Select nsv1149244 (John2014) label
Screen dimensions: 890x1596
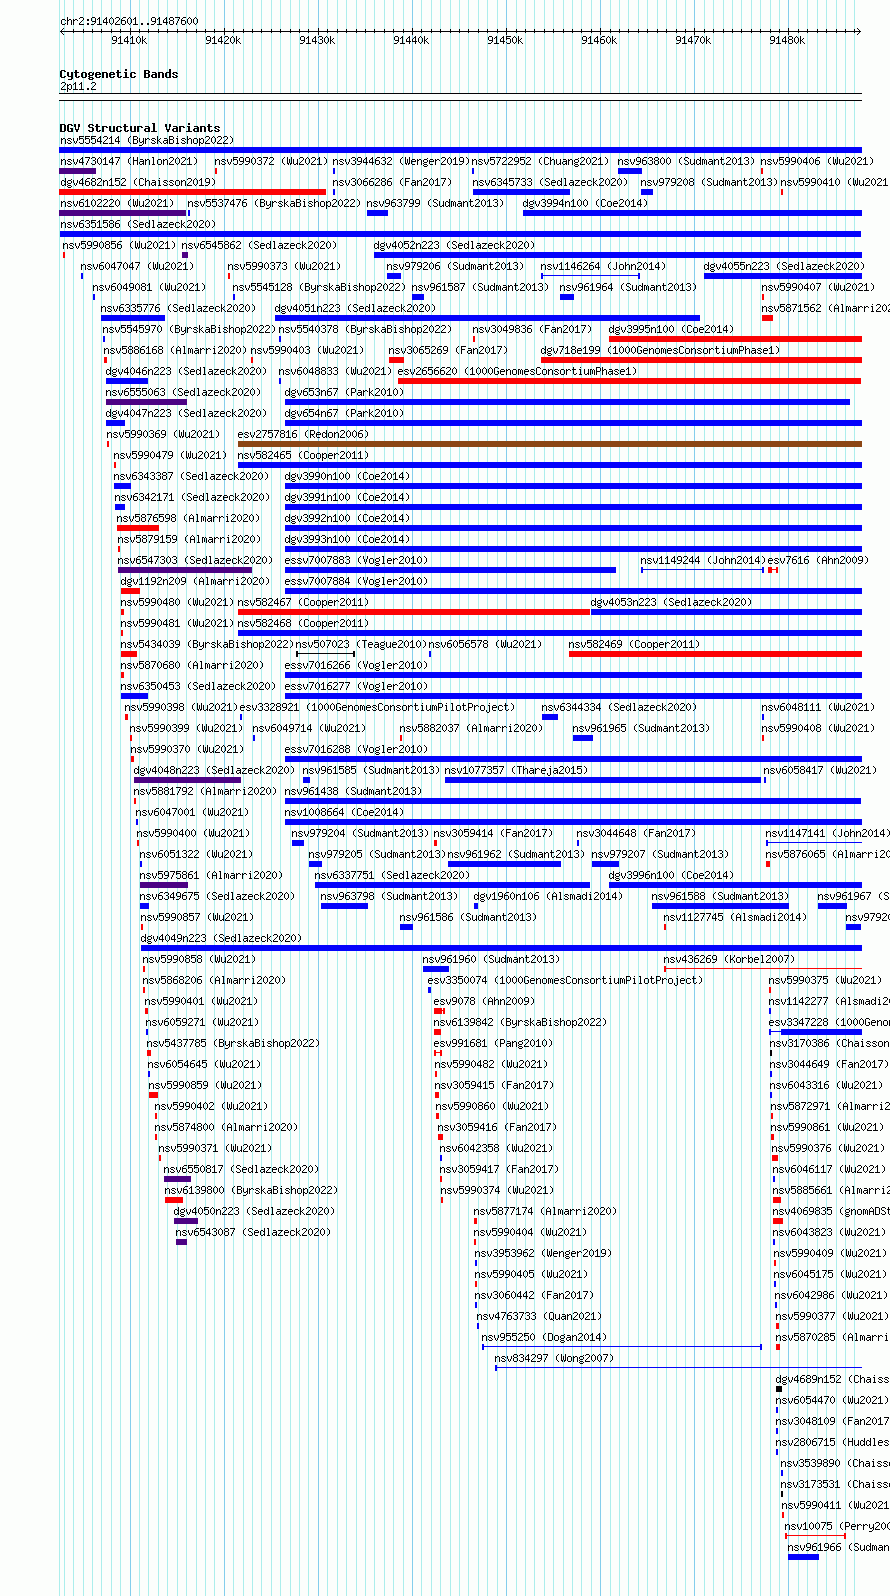pyautogui.click(x=702, y=560)
